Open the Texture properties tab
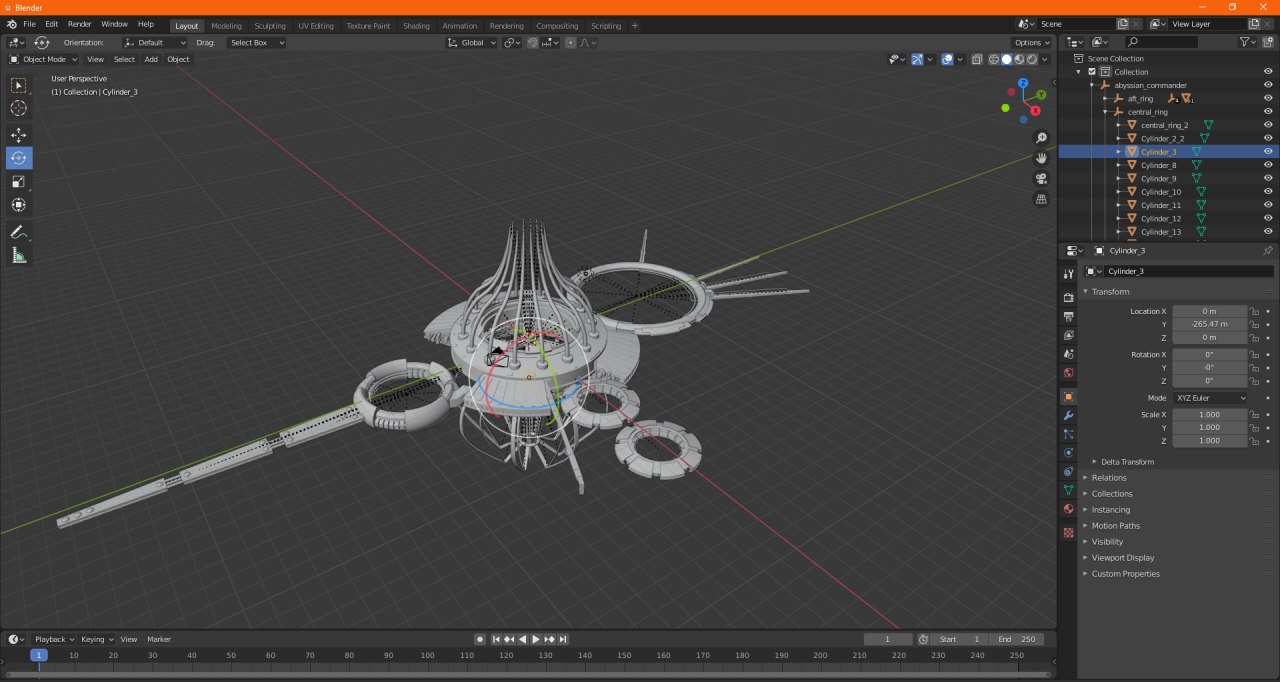This screenshot has width=1280, height=682. [1068, 532]
